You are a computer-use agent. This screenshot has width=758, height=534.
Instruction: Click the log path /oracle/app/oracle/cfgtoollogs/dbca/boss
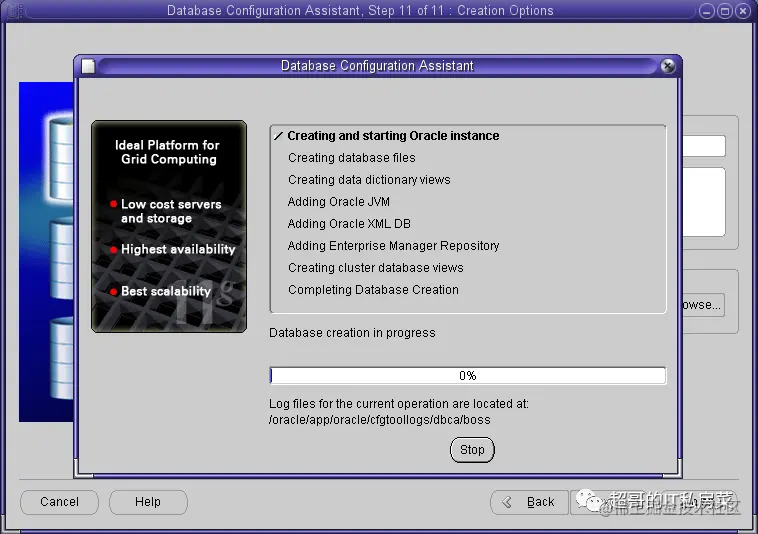click(379, 420)
